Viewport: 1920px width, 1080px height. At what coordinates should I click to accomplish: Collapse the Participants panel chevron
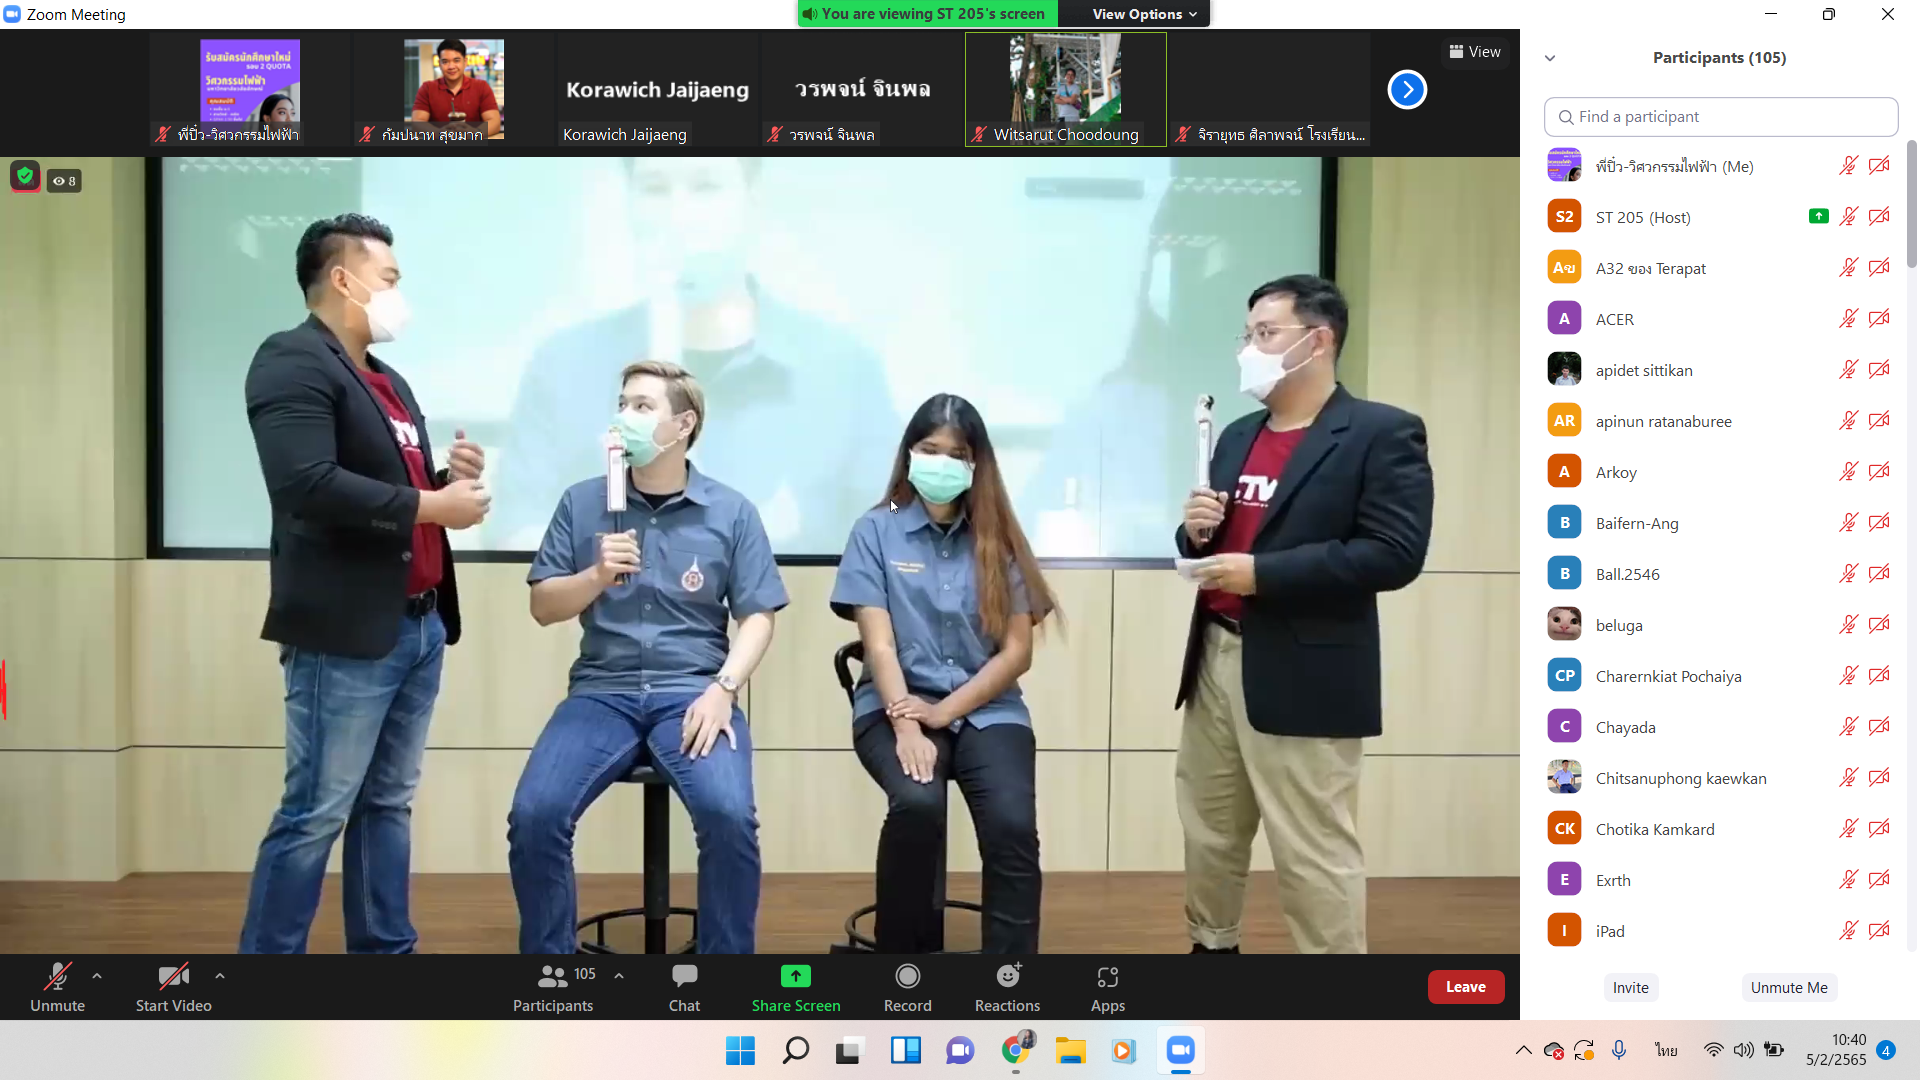pos(1550,58)
